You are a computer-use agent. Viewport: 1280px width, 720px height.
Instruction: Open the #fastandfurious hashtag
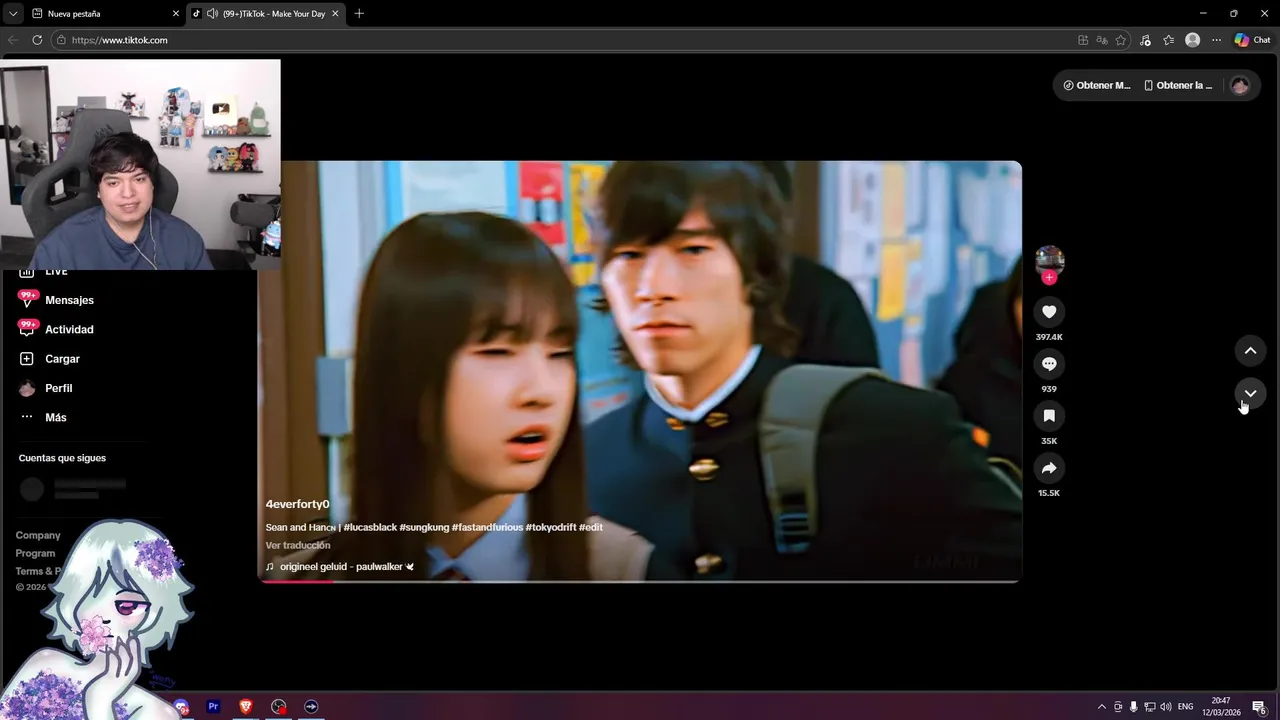pos(487,527)
